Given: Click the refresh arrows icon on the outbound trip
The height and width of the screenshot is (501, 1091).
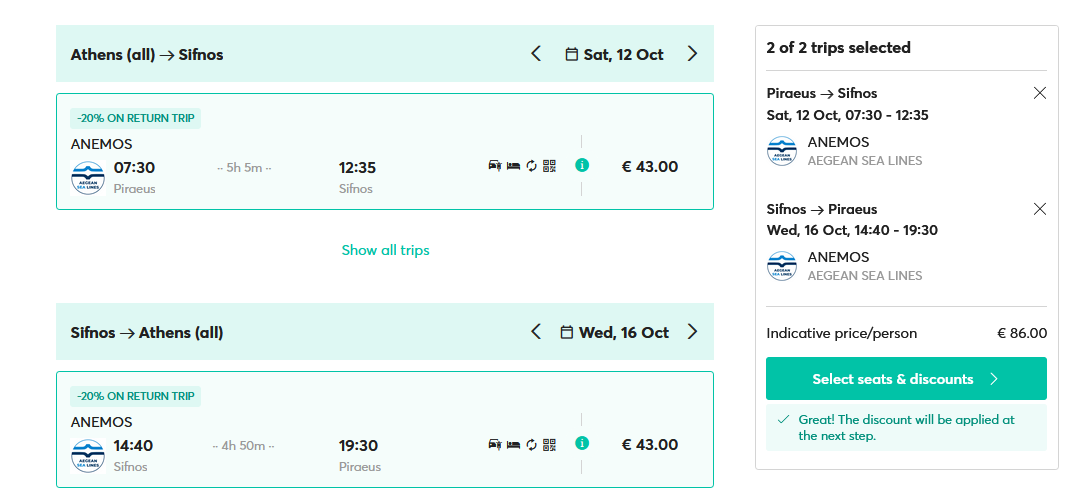Looking at the screenshot, I should pos(531,165).
